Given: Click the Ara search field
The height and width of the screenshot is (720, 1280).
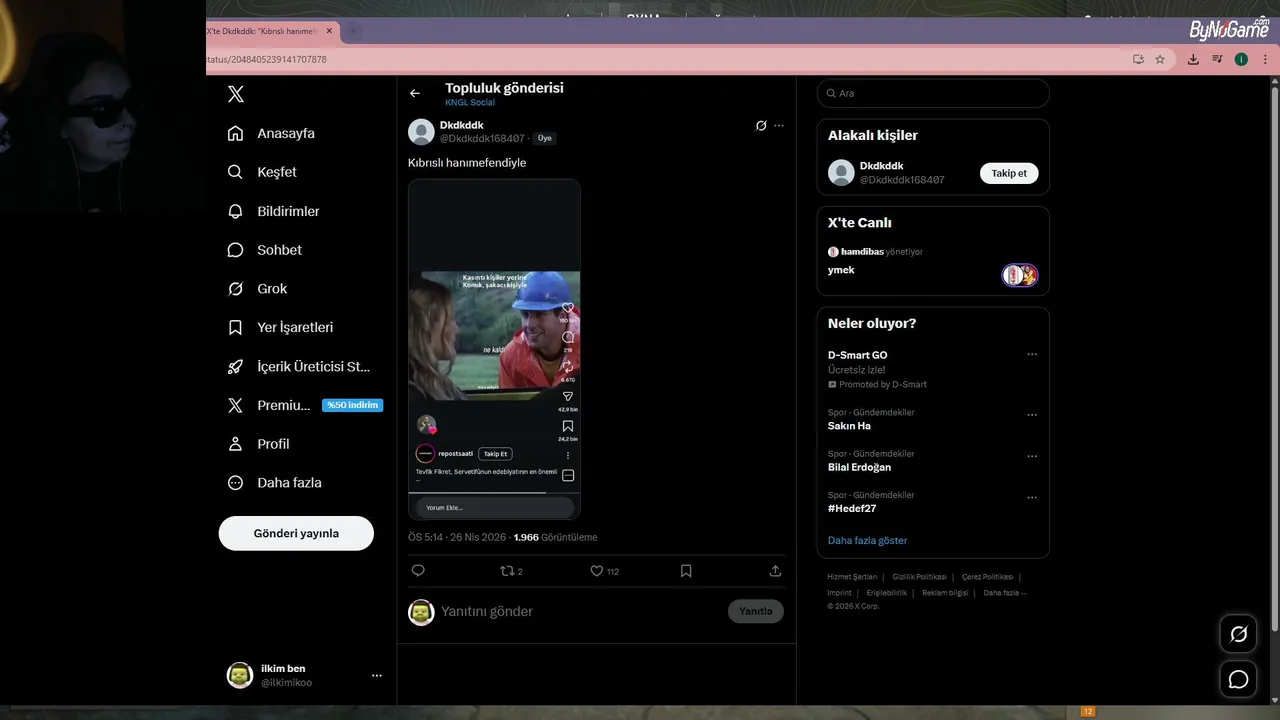Looking at the screenshot, I should (x=933, y=93).
